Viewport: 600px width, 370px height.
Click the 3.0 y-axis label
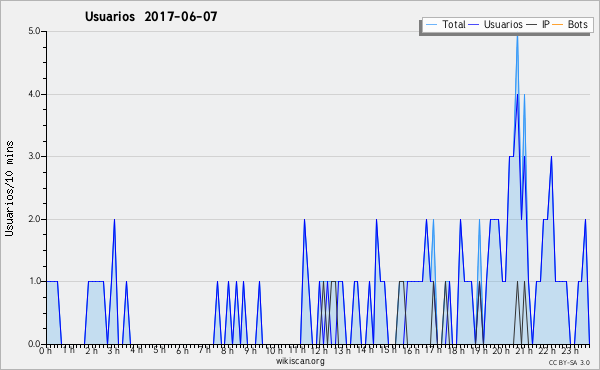pos(34,156)
